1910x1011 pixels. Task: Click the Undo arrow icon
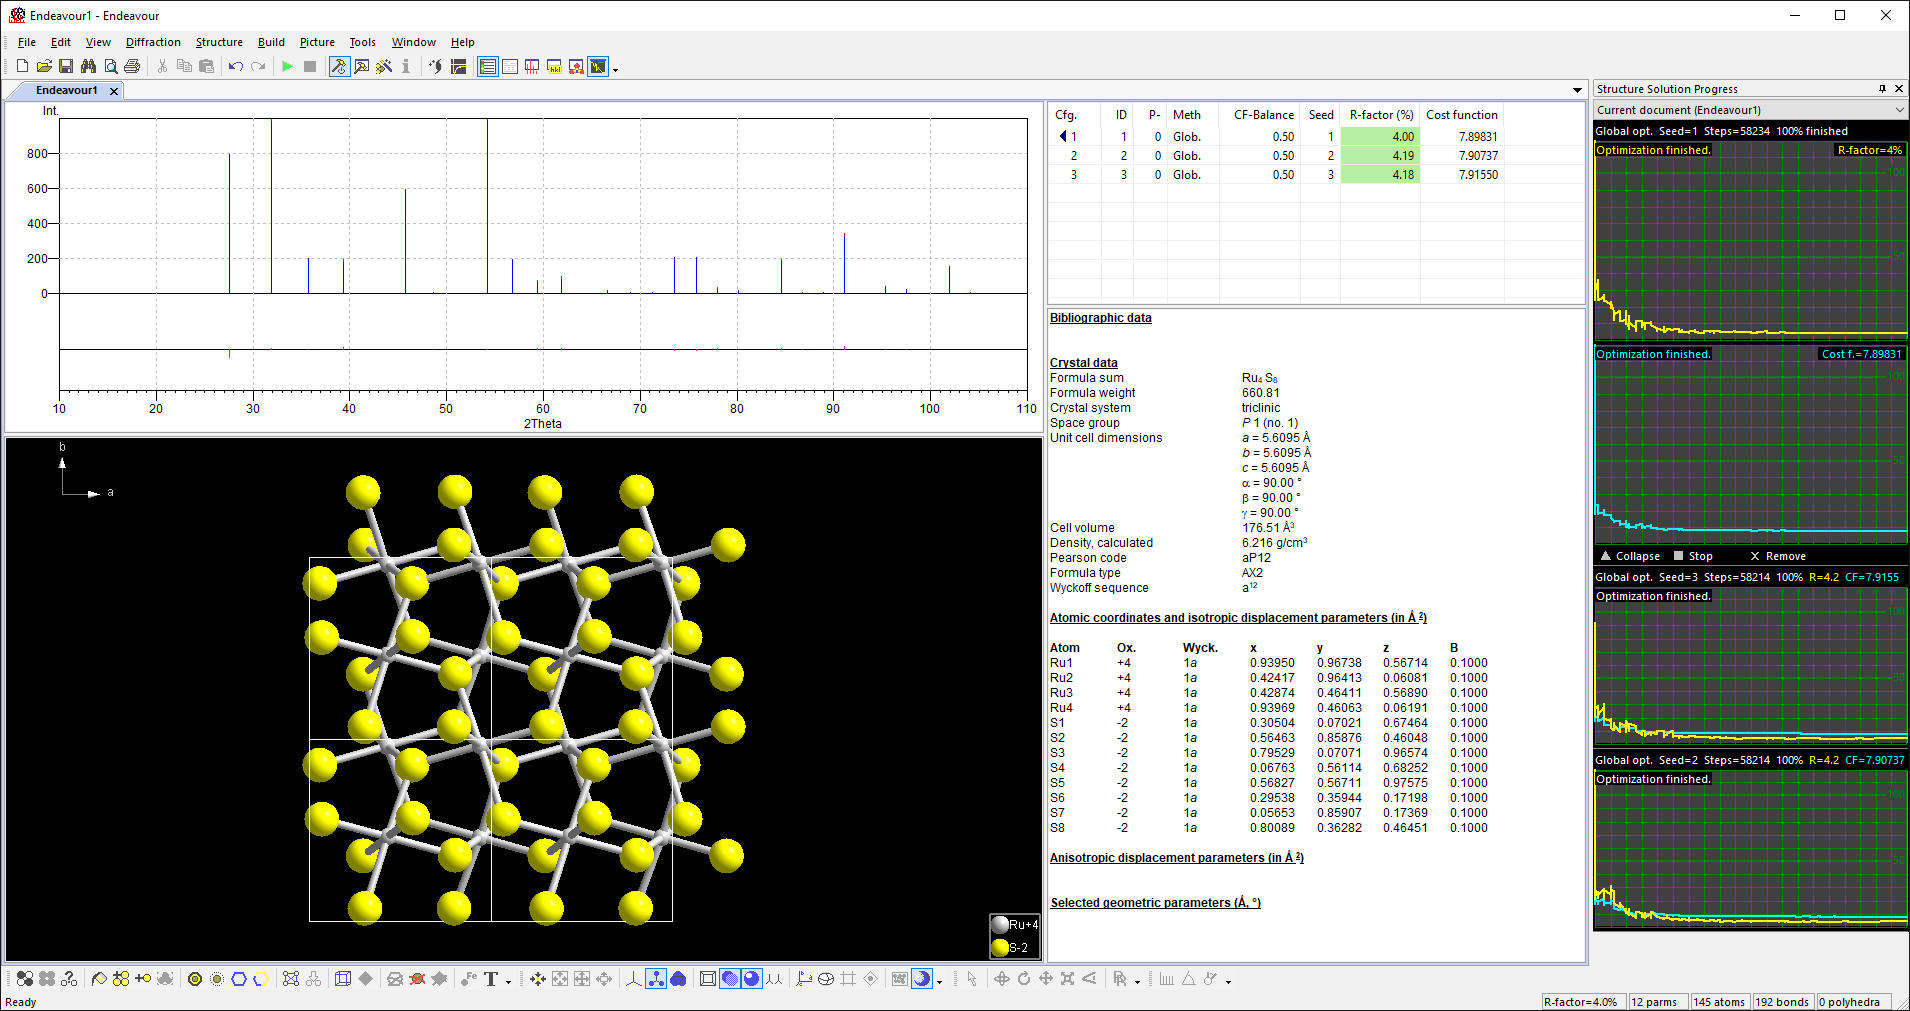(x=235, y=67)
